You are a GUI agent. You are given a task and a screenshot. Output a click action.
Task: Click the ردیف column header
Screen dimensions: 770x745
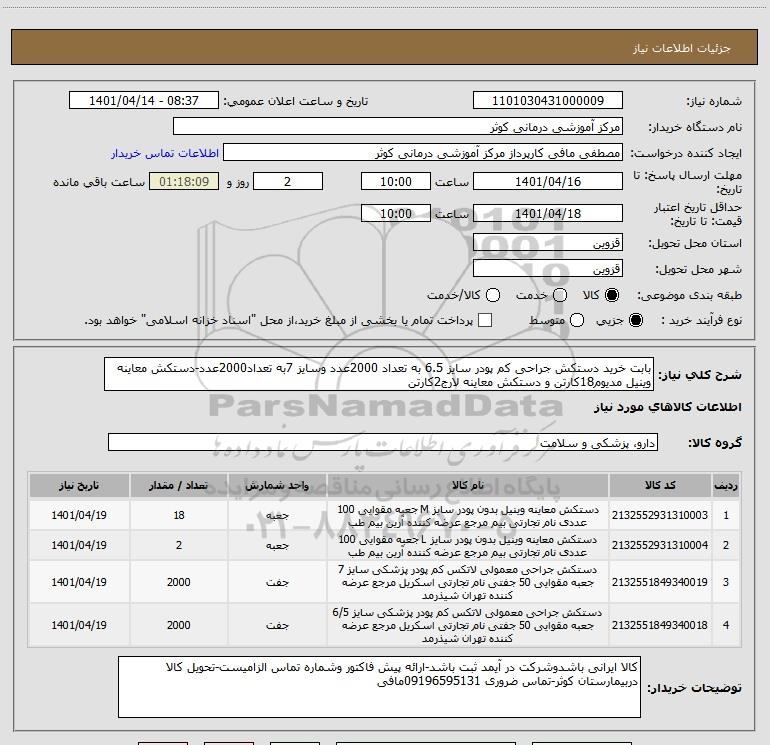pyautogui.click(x=726, y=485)
